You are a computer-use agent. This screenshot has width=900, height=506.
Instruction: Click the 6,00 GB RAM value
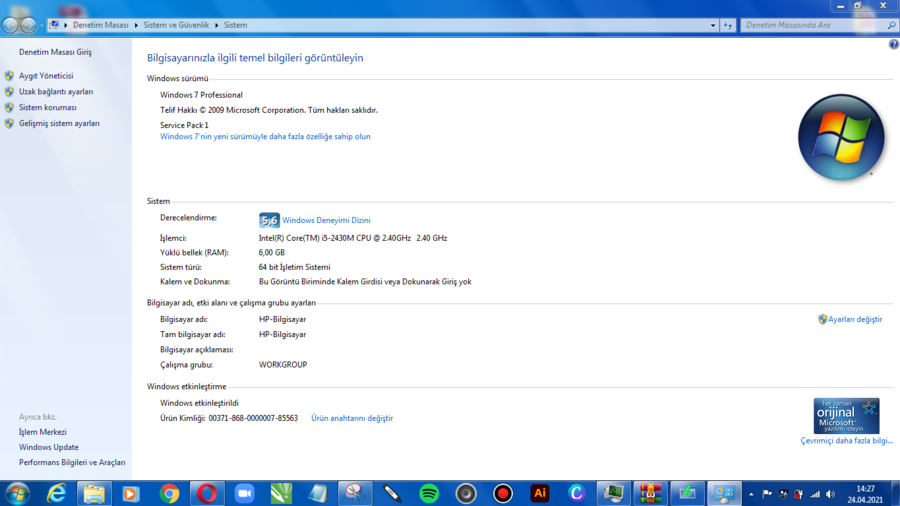271,252
